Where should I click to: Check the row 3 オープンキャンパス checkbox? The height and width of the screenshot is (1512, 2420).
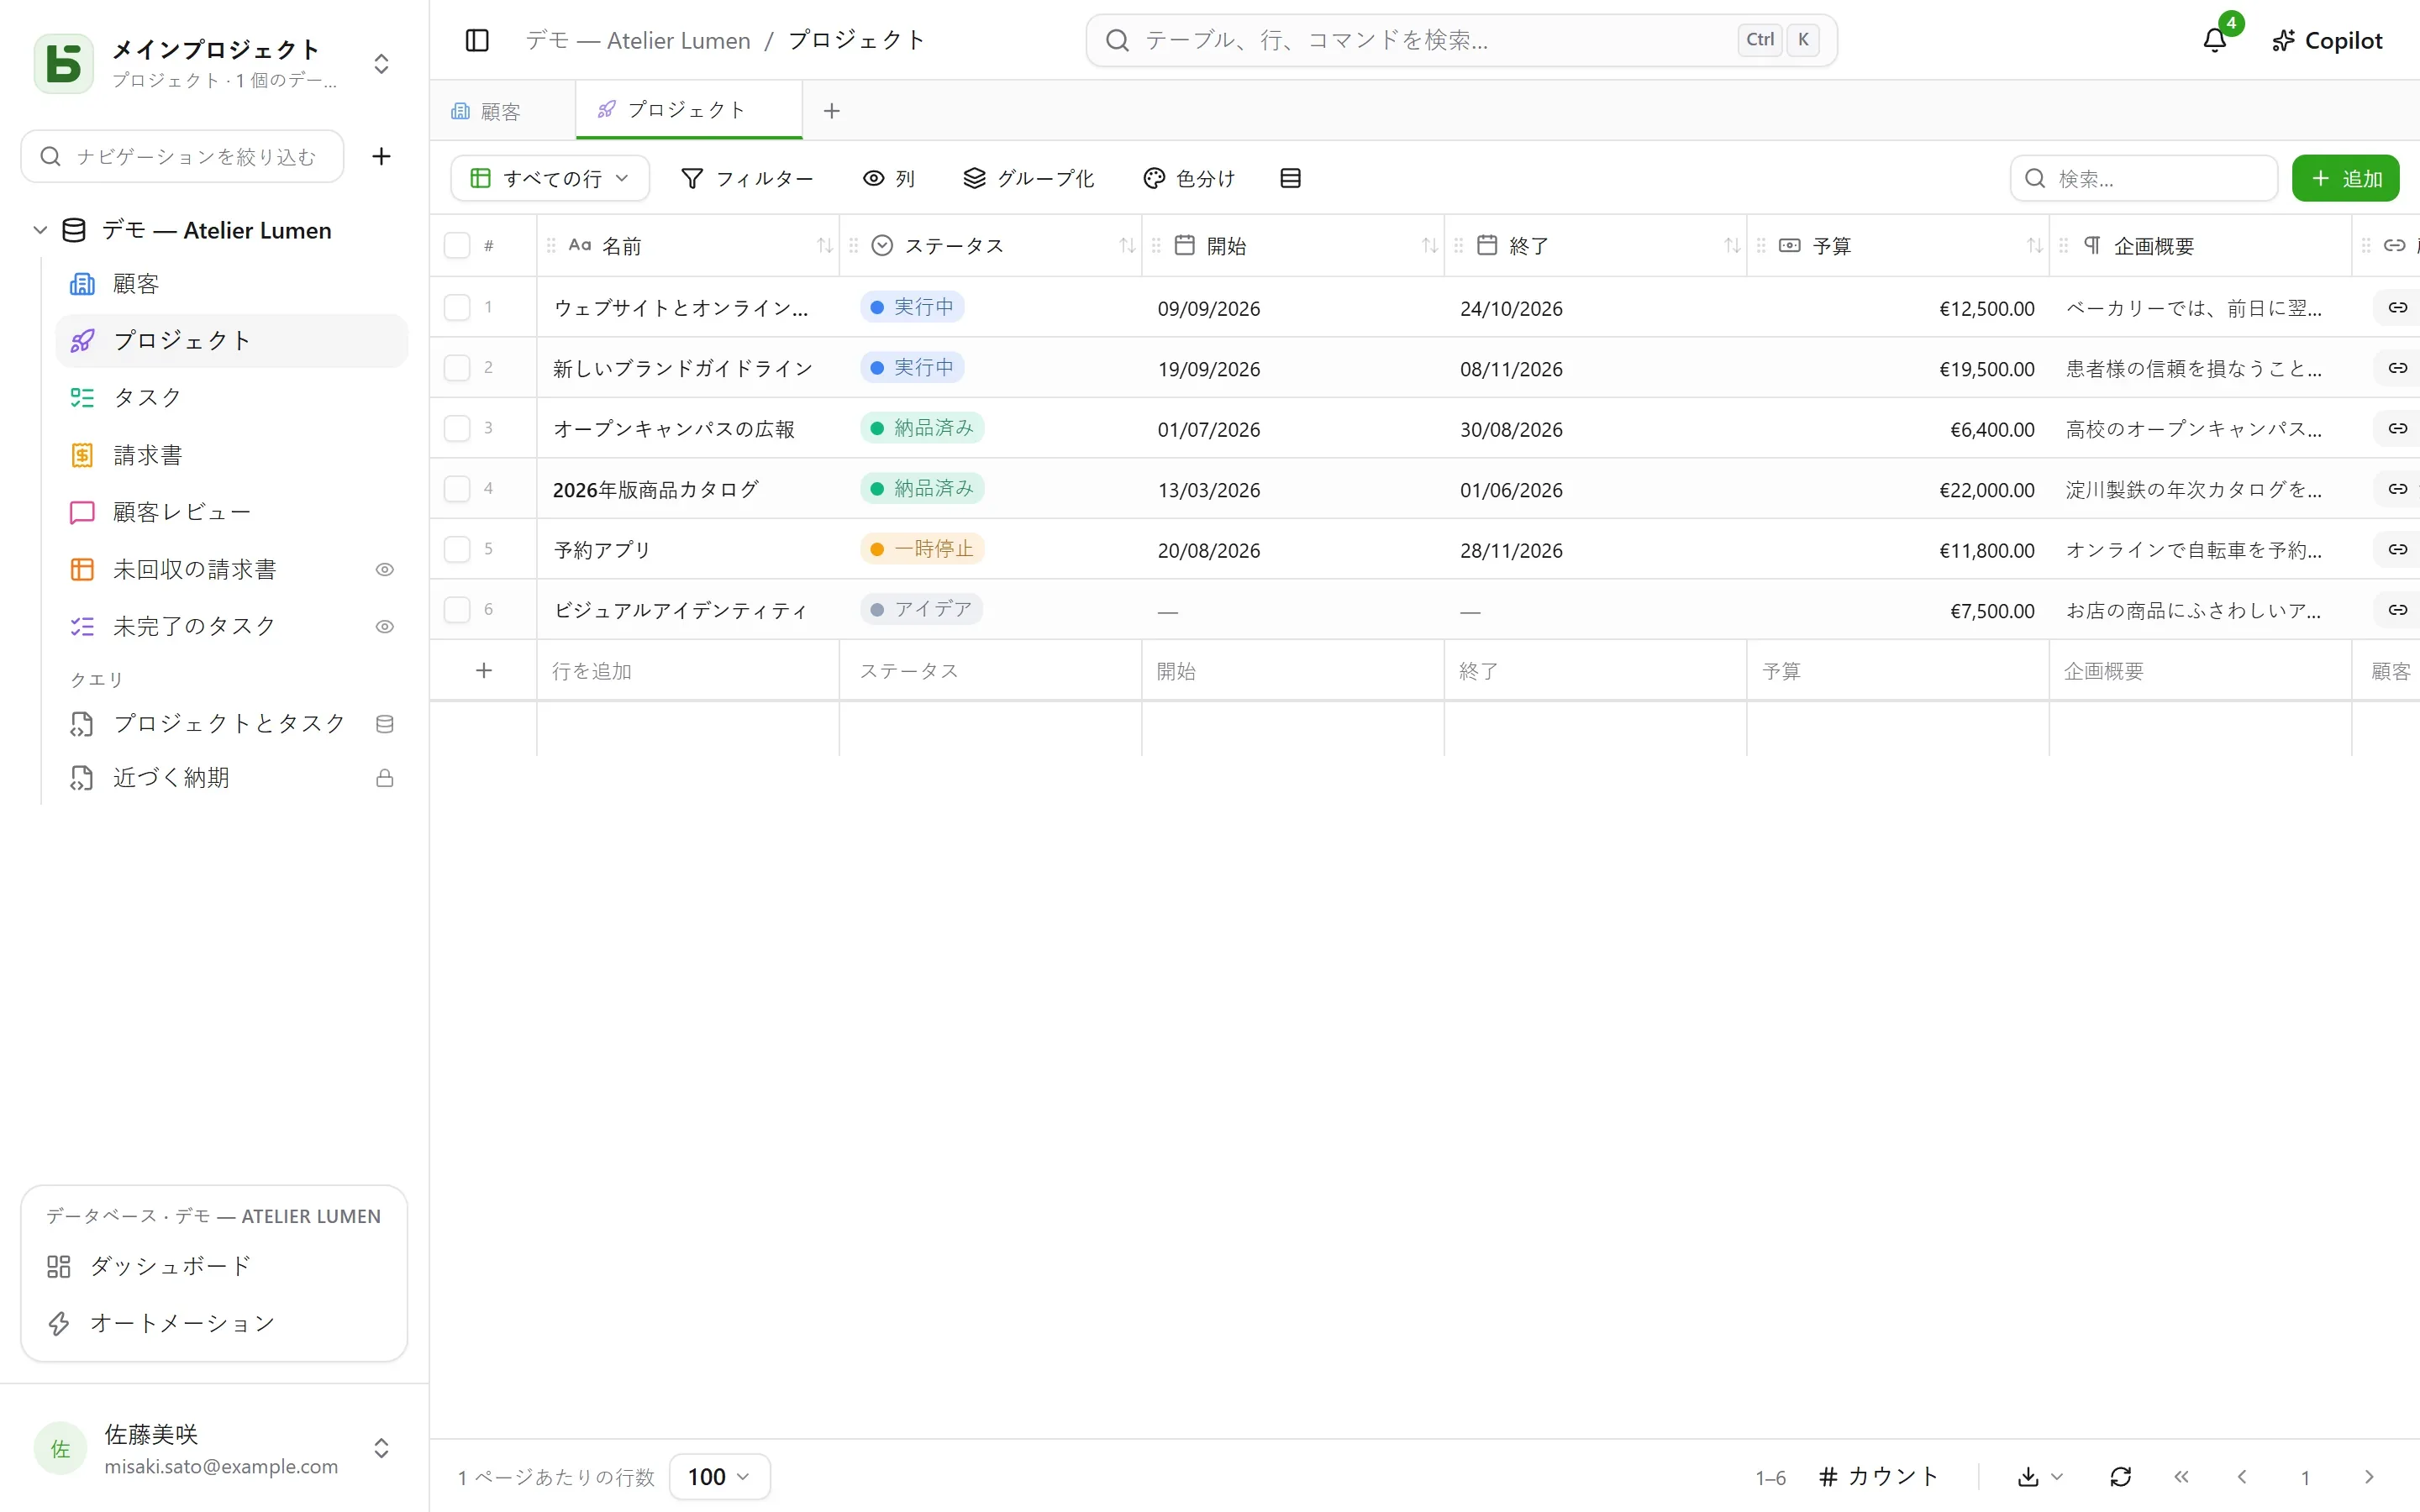click(457, 428)
